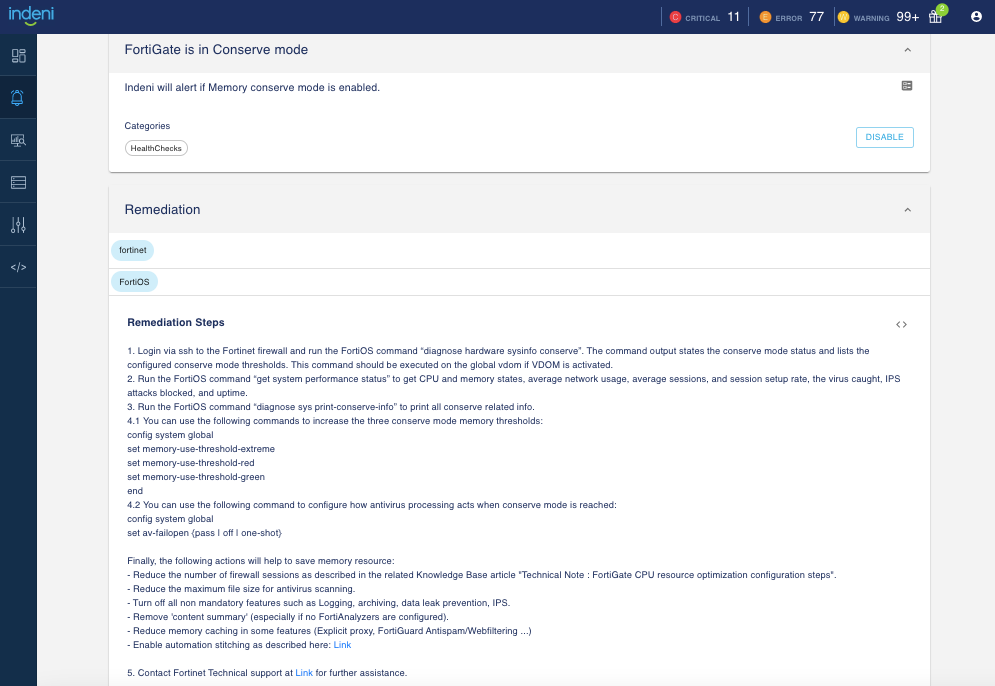Click the 'Remediation' section title
Viewport: 995px width, 686px height.
pos(162,209)
